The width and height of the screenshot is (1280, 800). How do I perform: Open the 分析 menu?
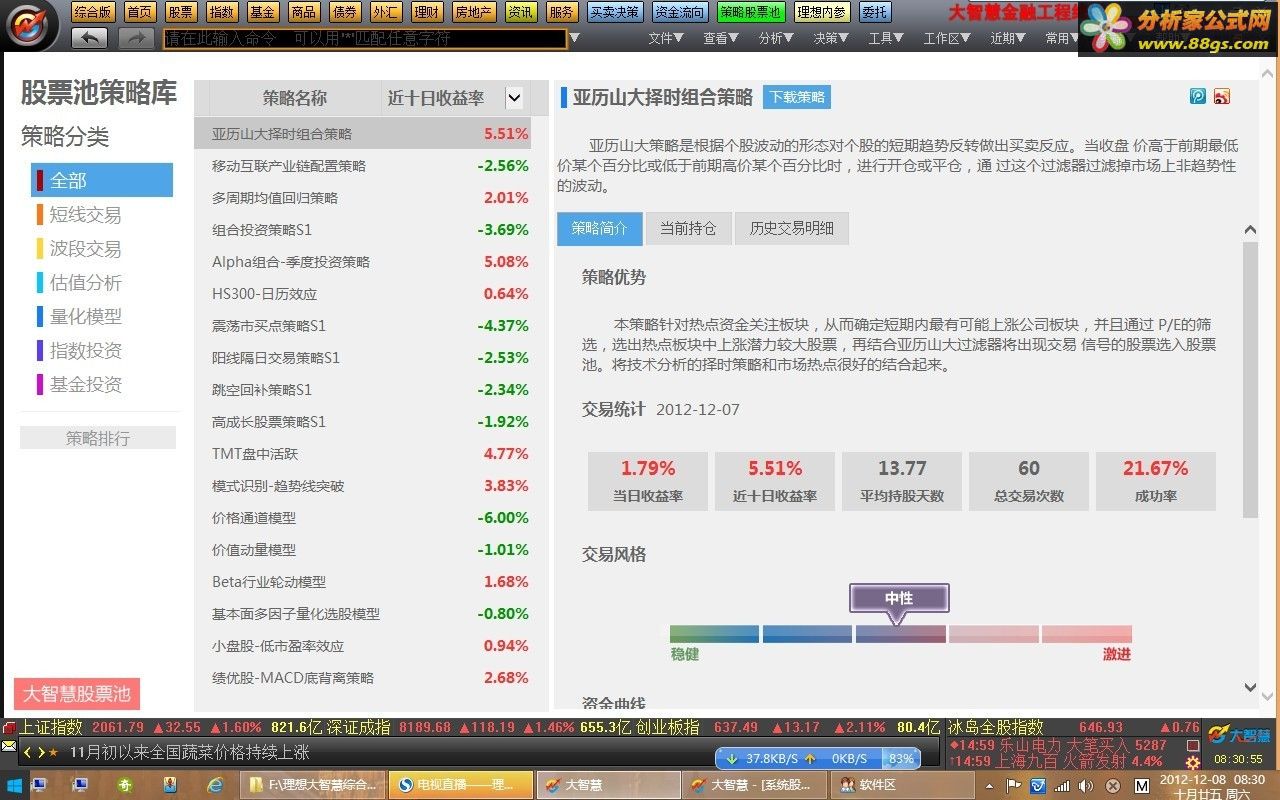click(x=777, y=38)
